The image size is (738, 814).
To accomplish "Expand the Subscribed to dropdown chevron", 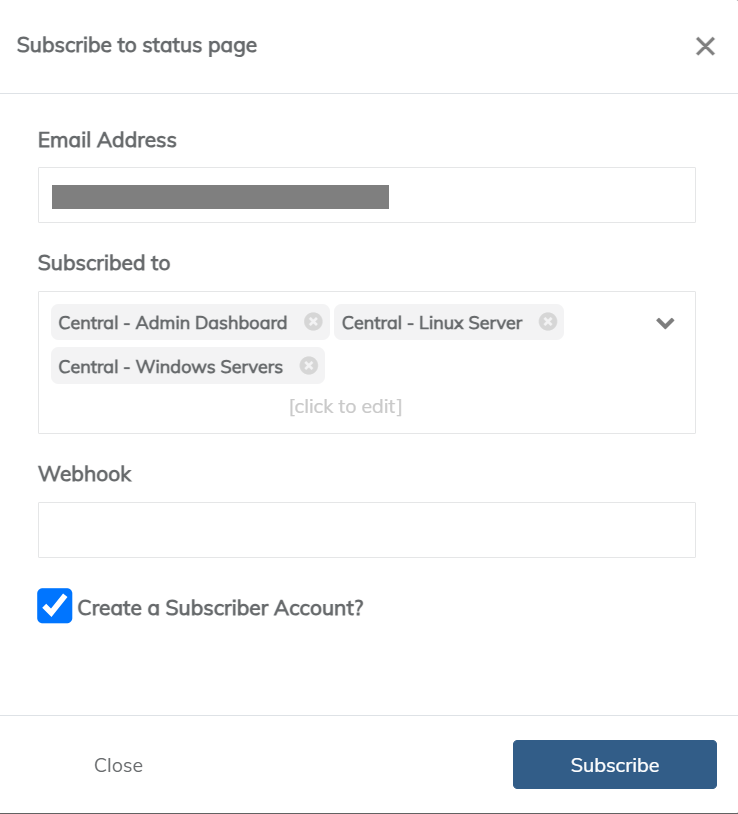I will point(665,323).
